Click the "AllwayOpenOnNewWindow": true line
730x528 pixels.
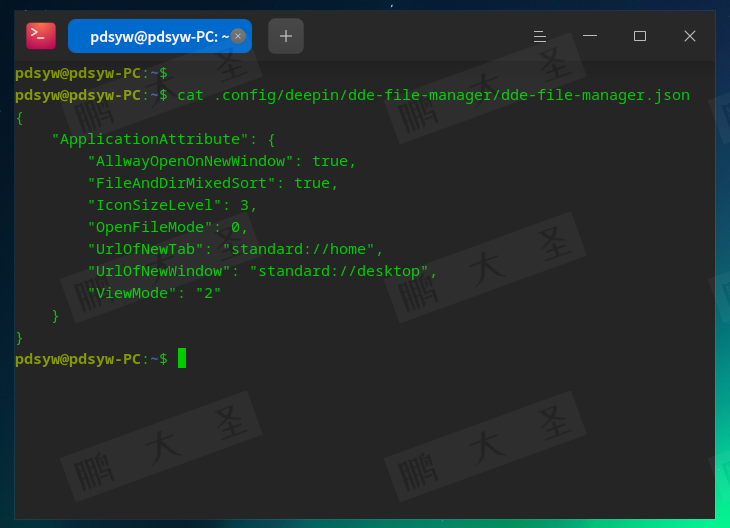(222, 161)
